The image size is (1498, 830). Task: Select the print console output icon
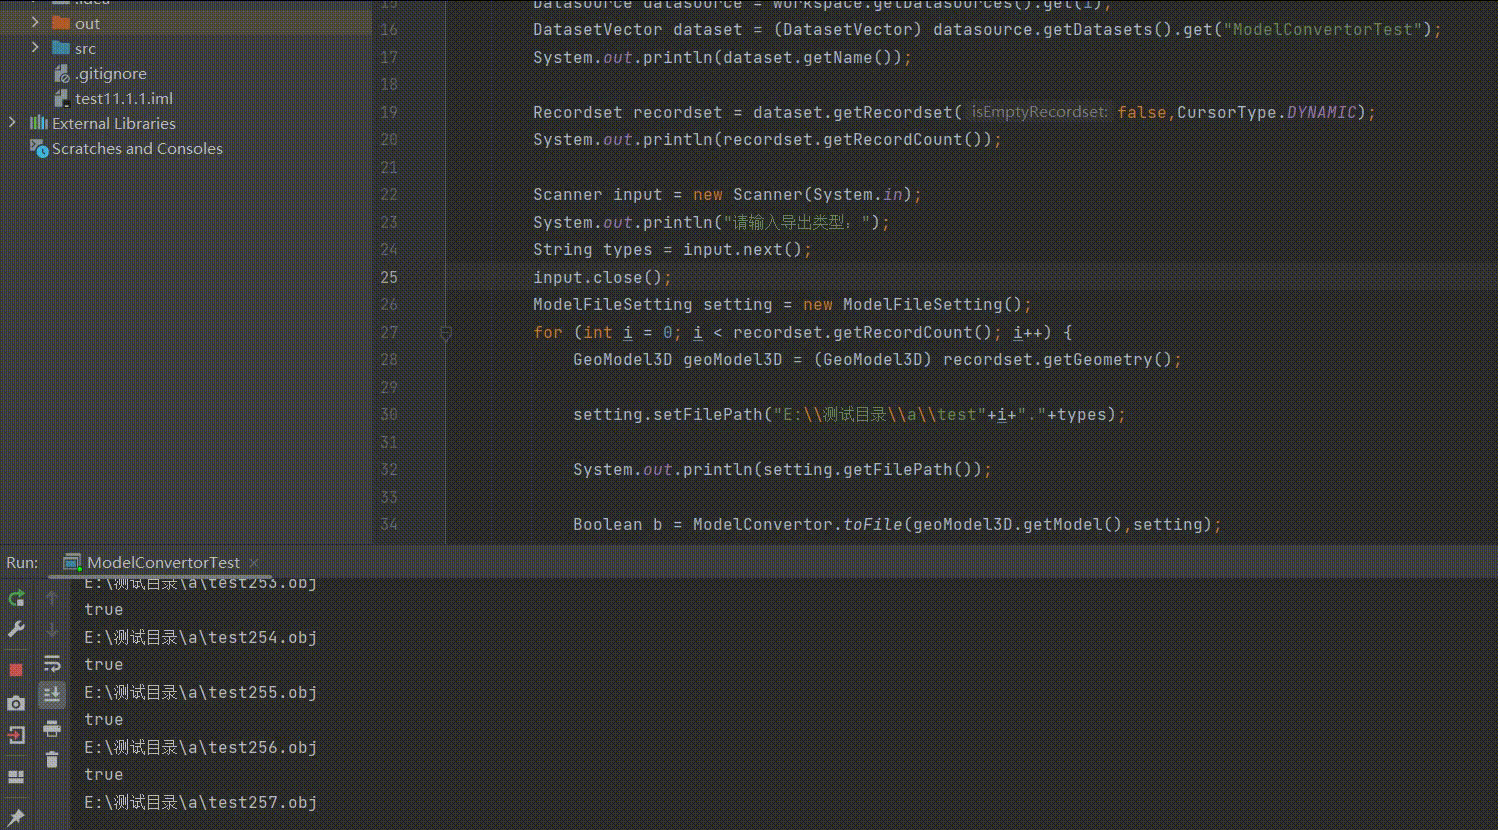point(52,729)
